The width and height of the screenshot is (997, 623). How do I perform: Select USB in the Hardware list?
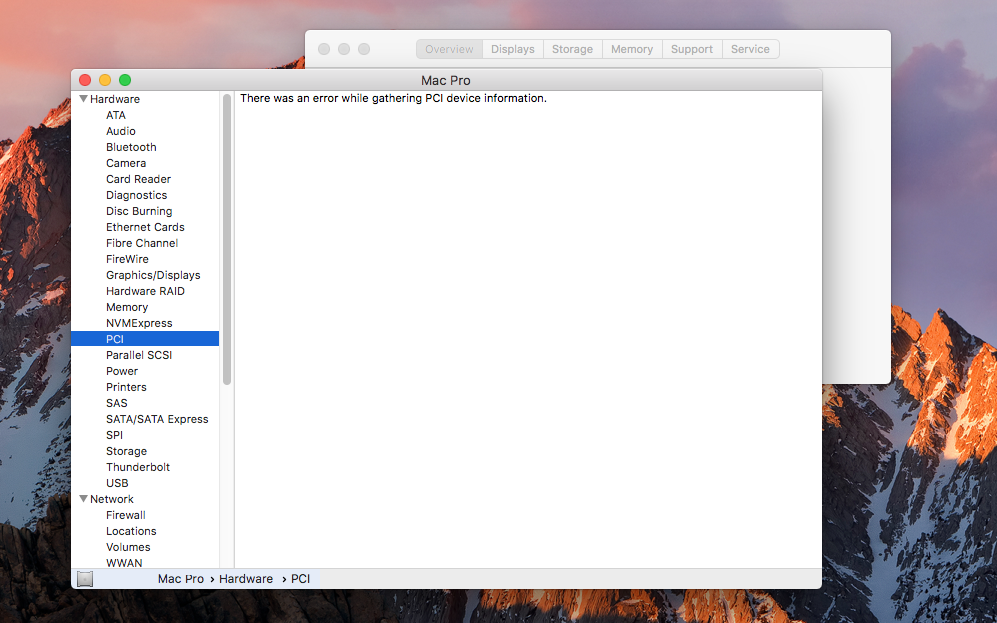[117, 483]
